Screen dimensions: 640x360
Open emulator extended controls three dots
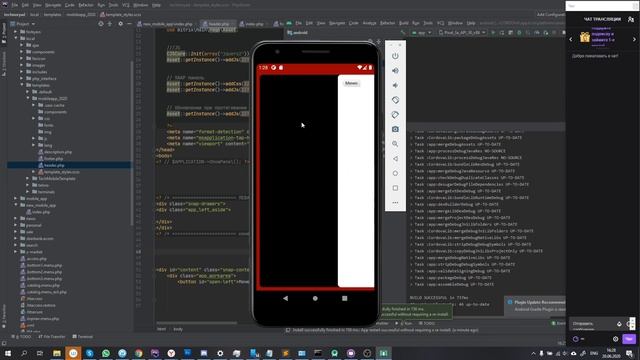(395, 203)
